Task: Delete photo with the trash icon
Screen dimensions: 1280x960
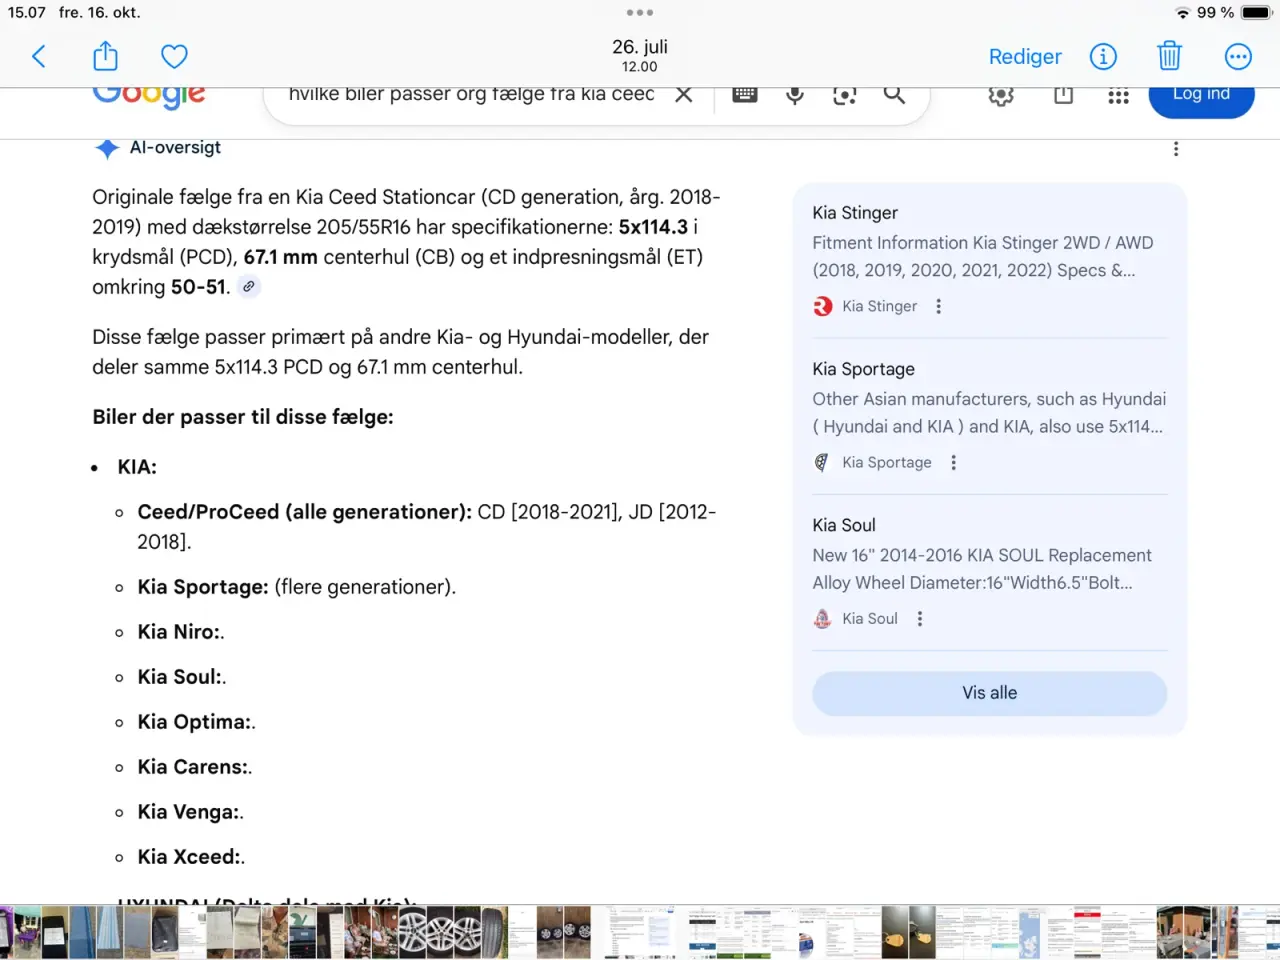Action: (x=1170, y=56)
